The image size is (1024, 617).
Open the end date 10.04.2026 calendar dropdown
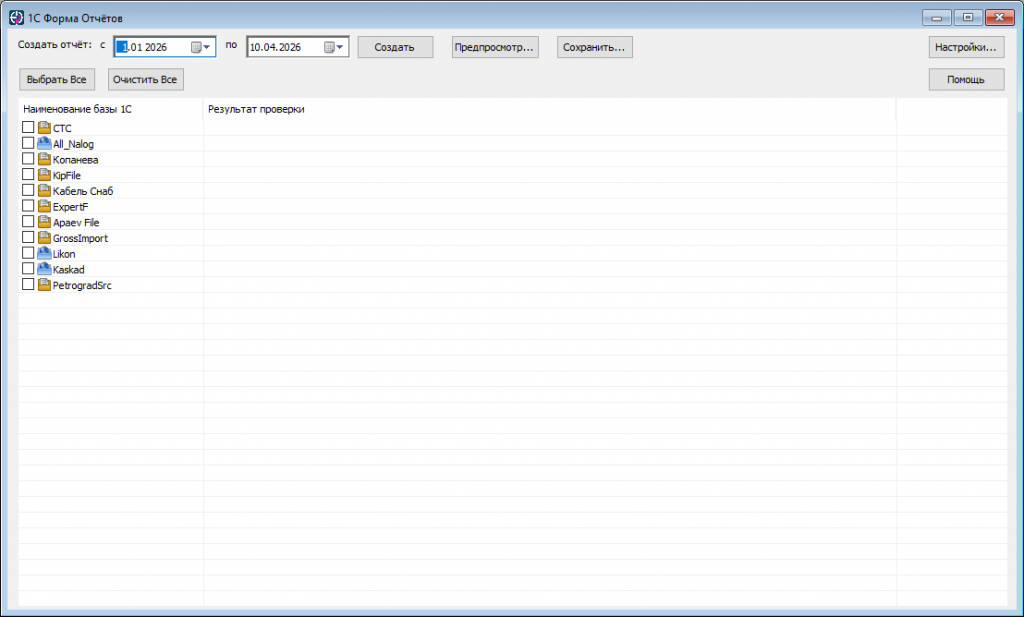click(x=334, y=47)
